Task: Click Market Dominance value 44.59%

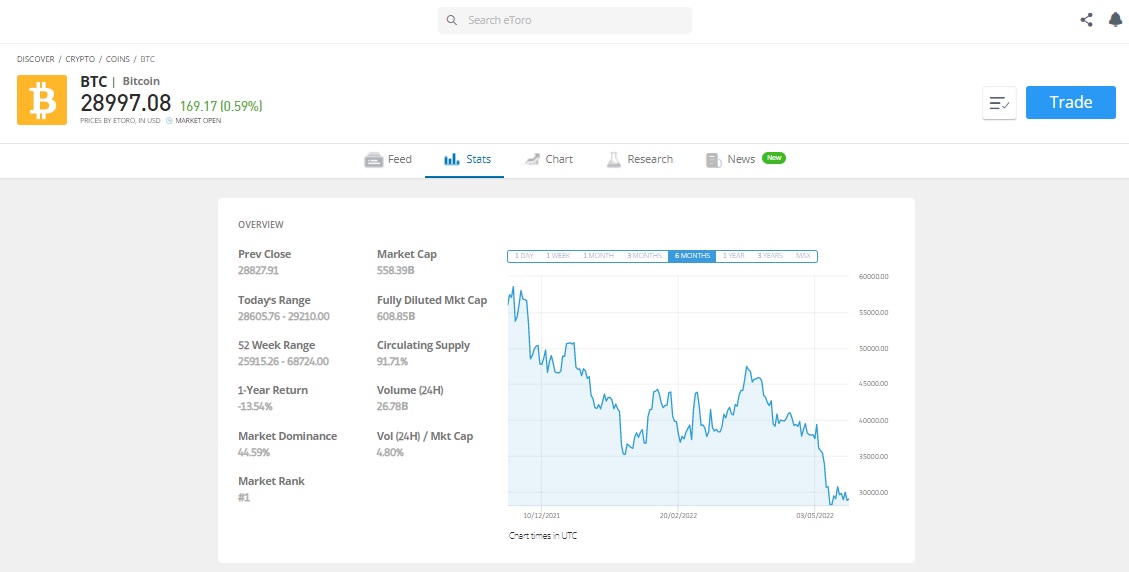Action: pyautogui.click(x=253, y=452)
